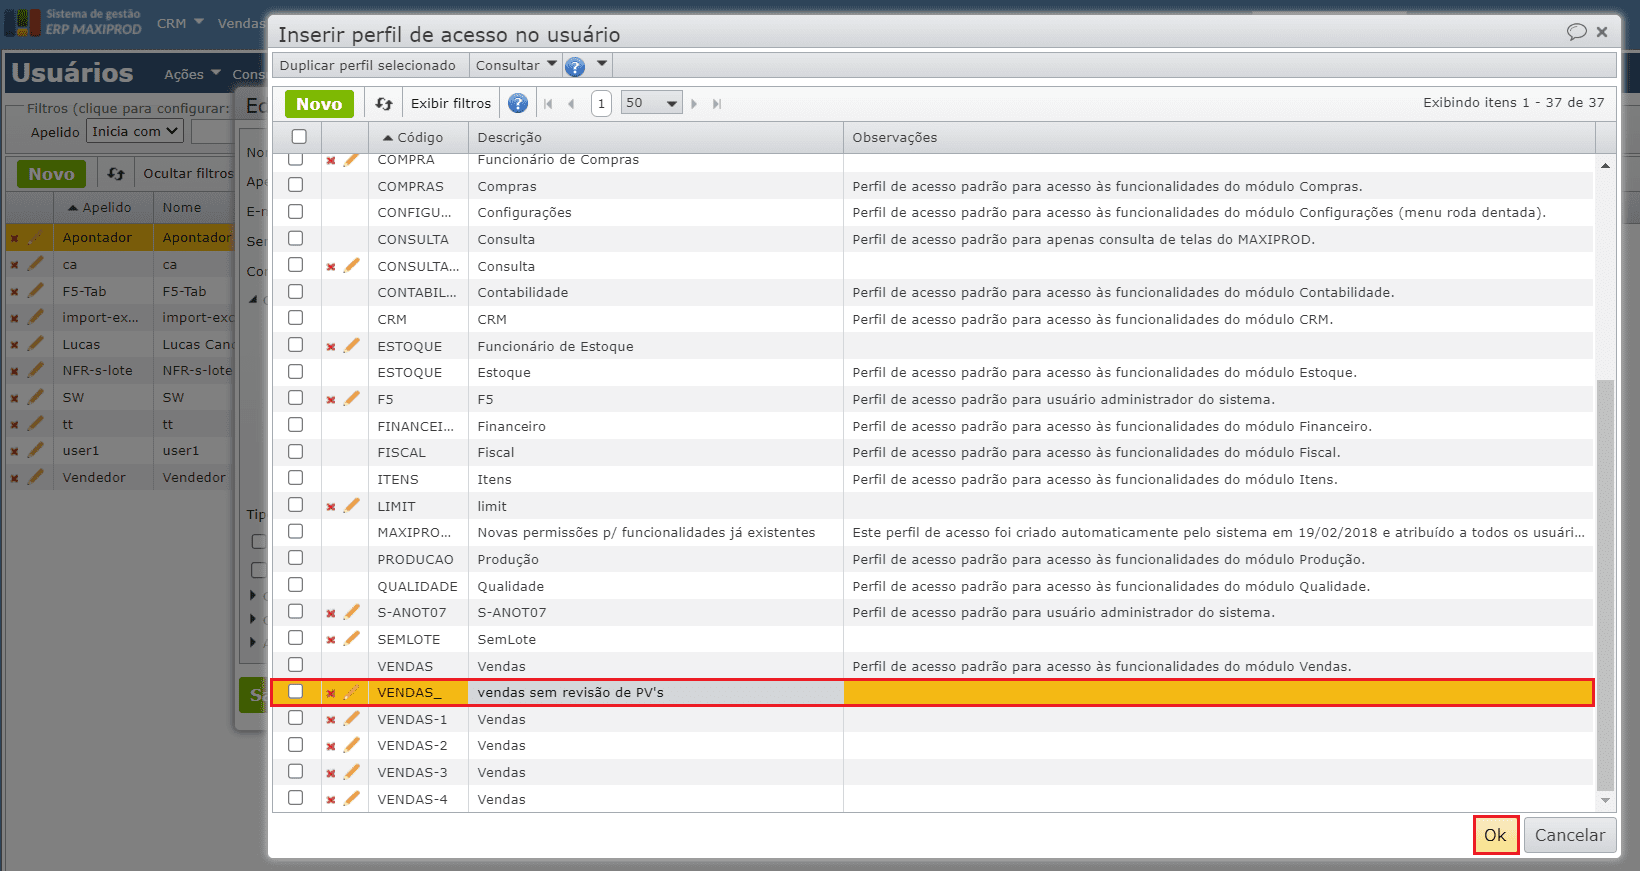Check the COMPRAS profile checkbox
Viewport: 1640px width, 871px height.
[295, 185]
